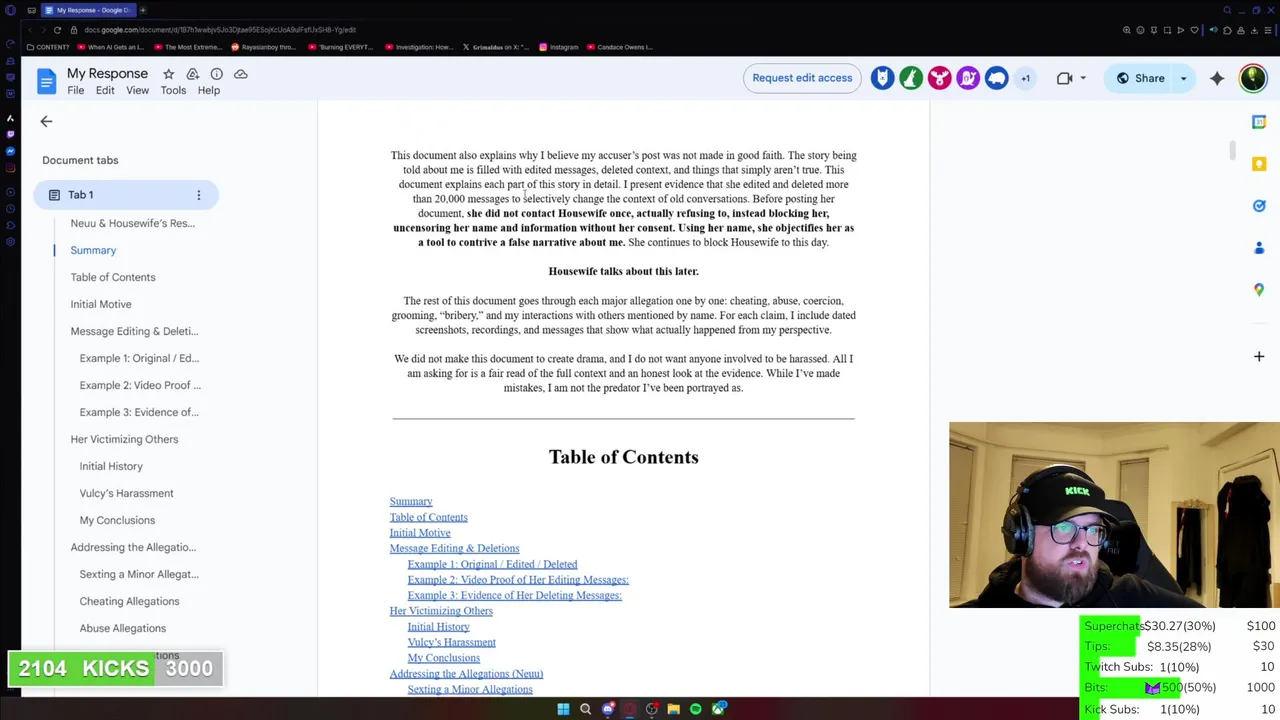The height and width of the screenshot is (720, 1280).
Task: Follow Example 2: Video Proof contents link
Action: coord(518,580)
